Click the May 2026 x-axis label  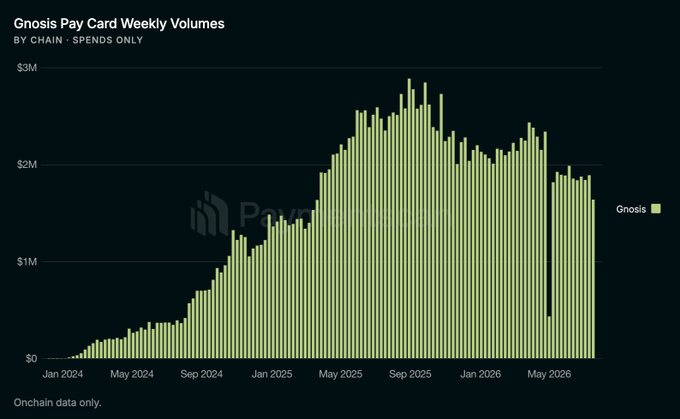pos(549,374)
